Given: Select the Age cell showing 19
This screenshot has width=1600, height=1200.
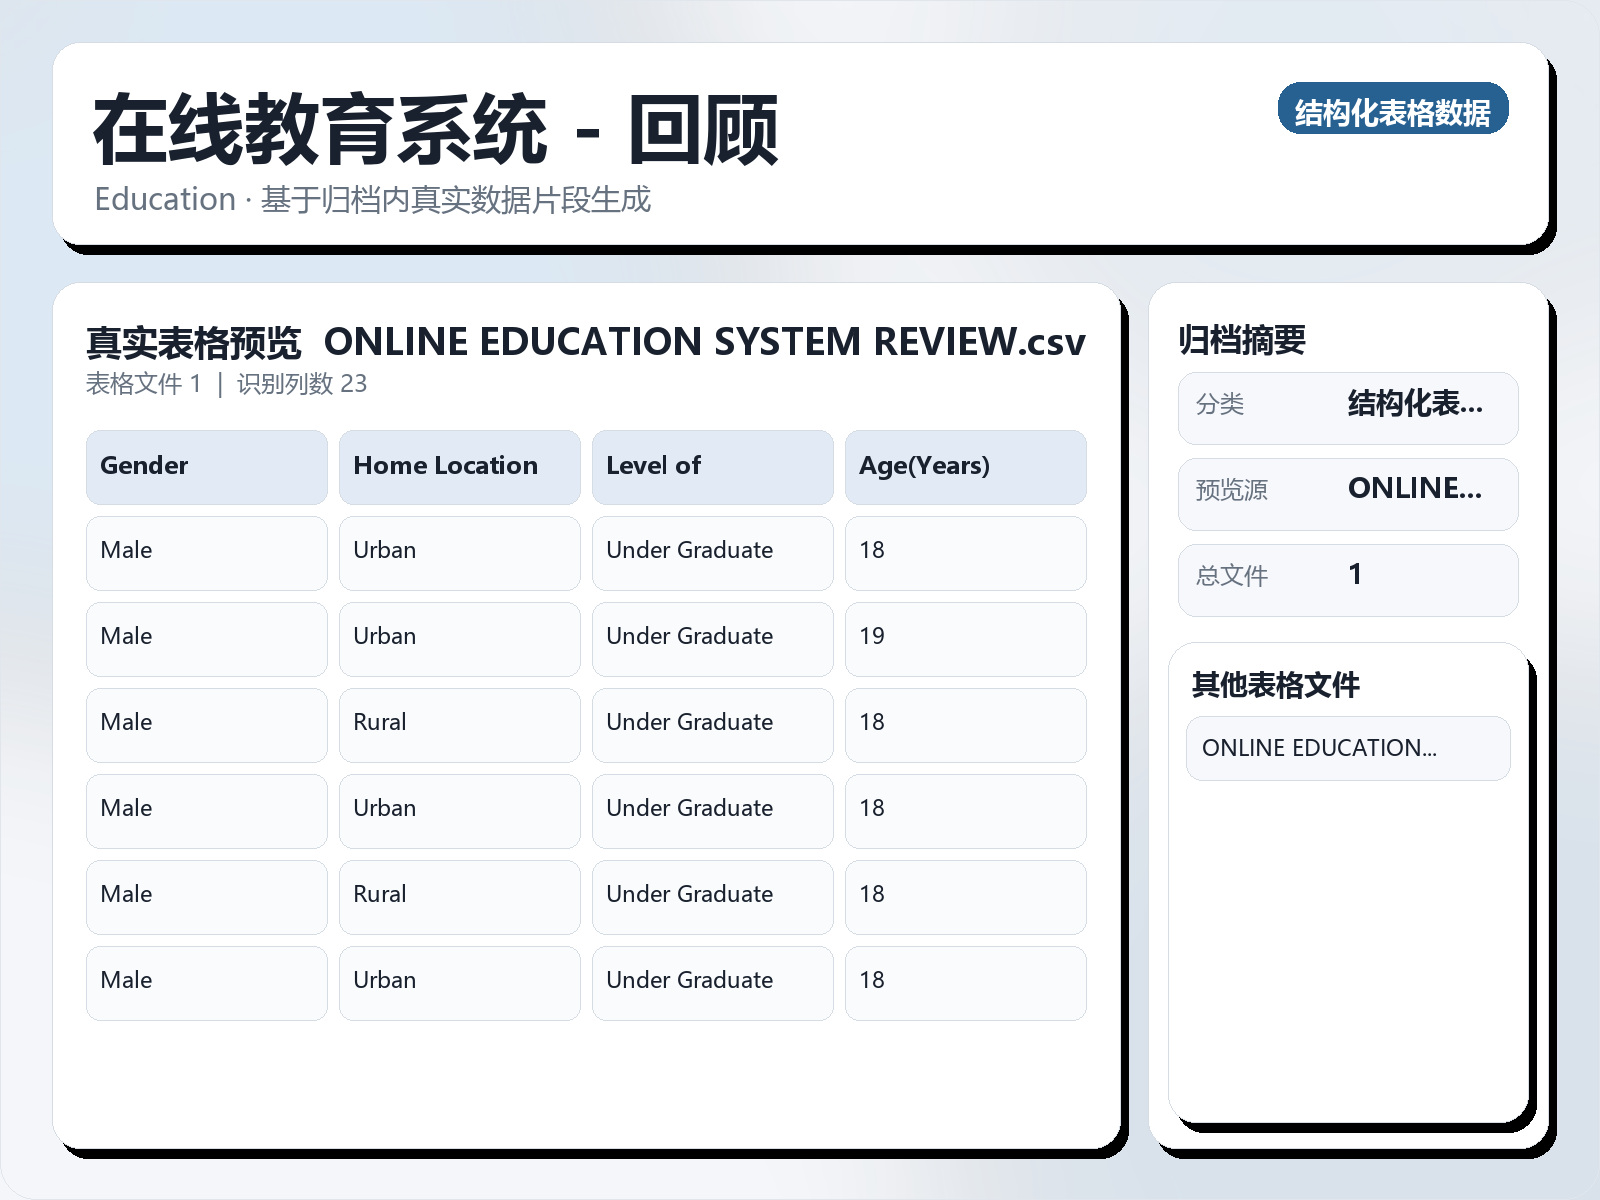Looking at the screenshot, I should coord(966,636).
